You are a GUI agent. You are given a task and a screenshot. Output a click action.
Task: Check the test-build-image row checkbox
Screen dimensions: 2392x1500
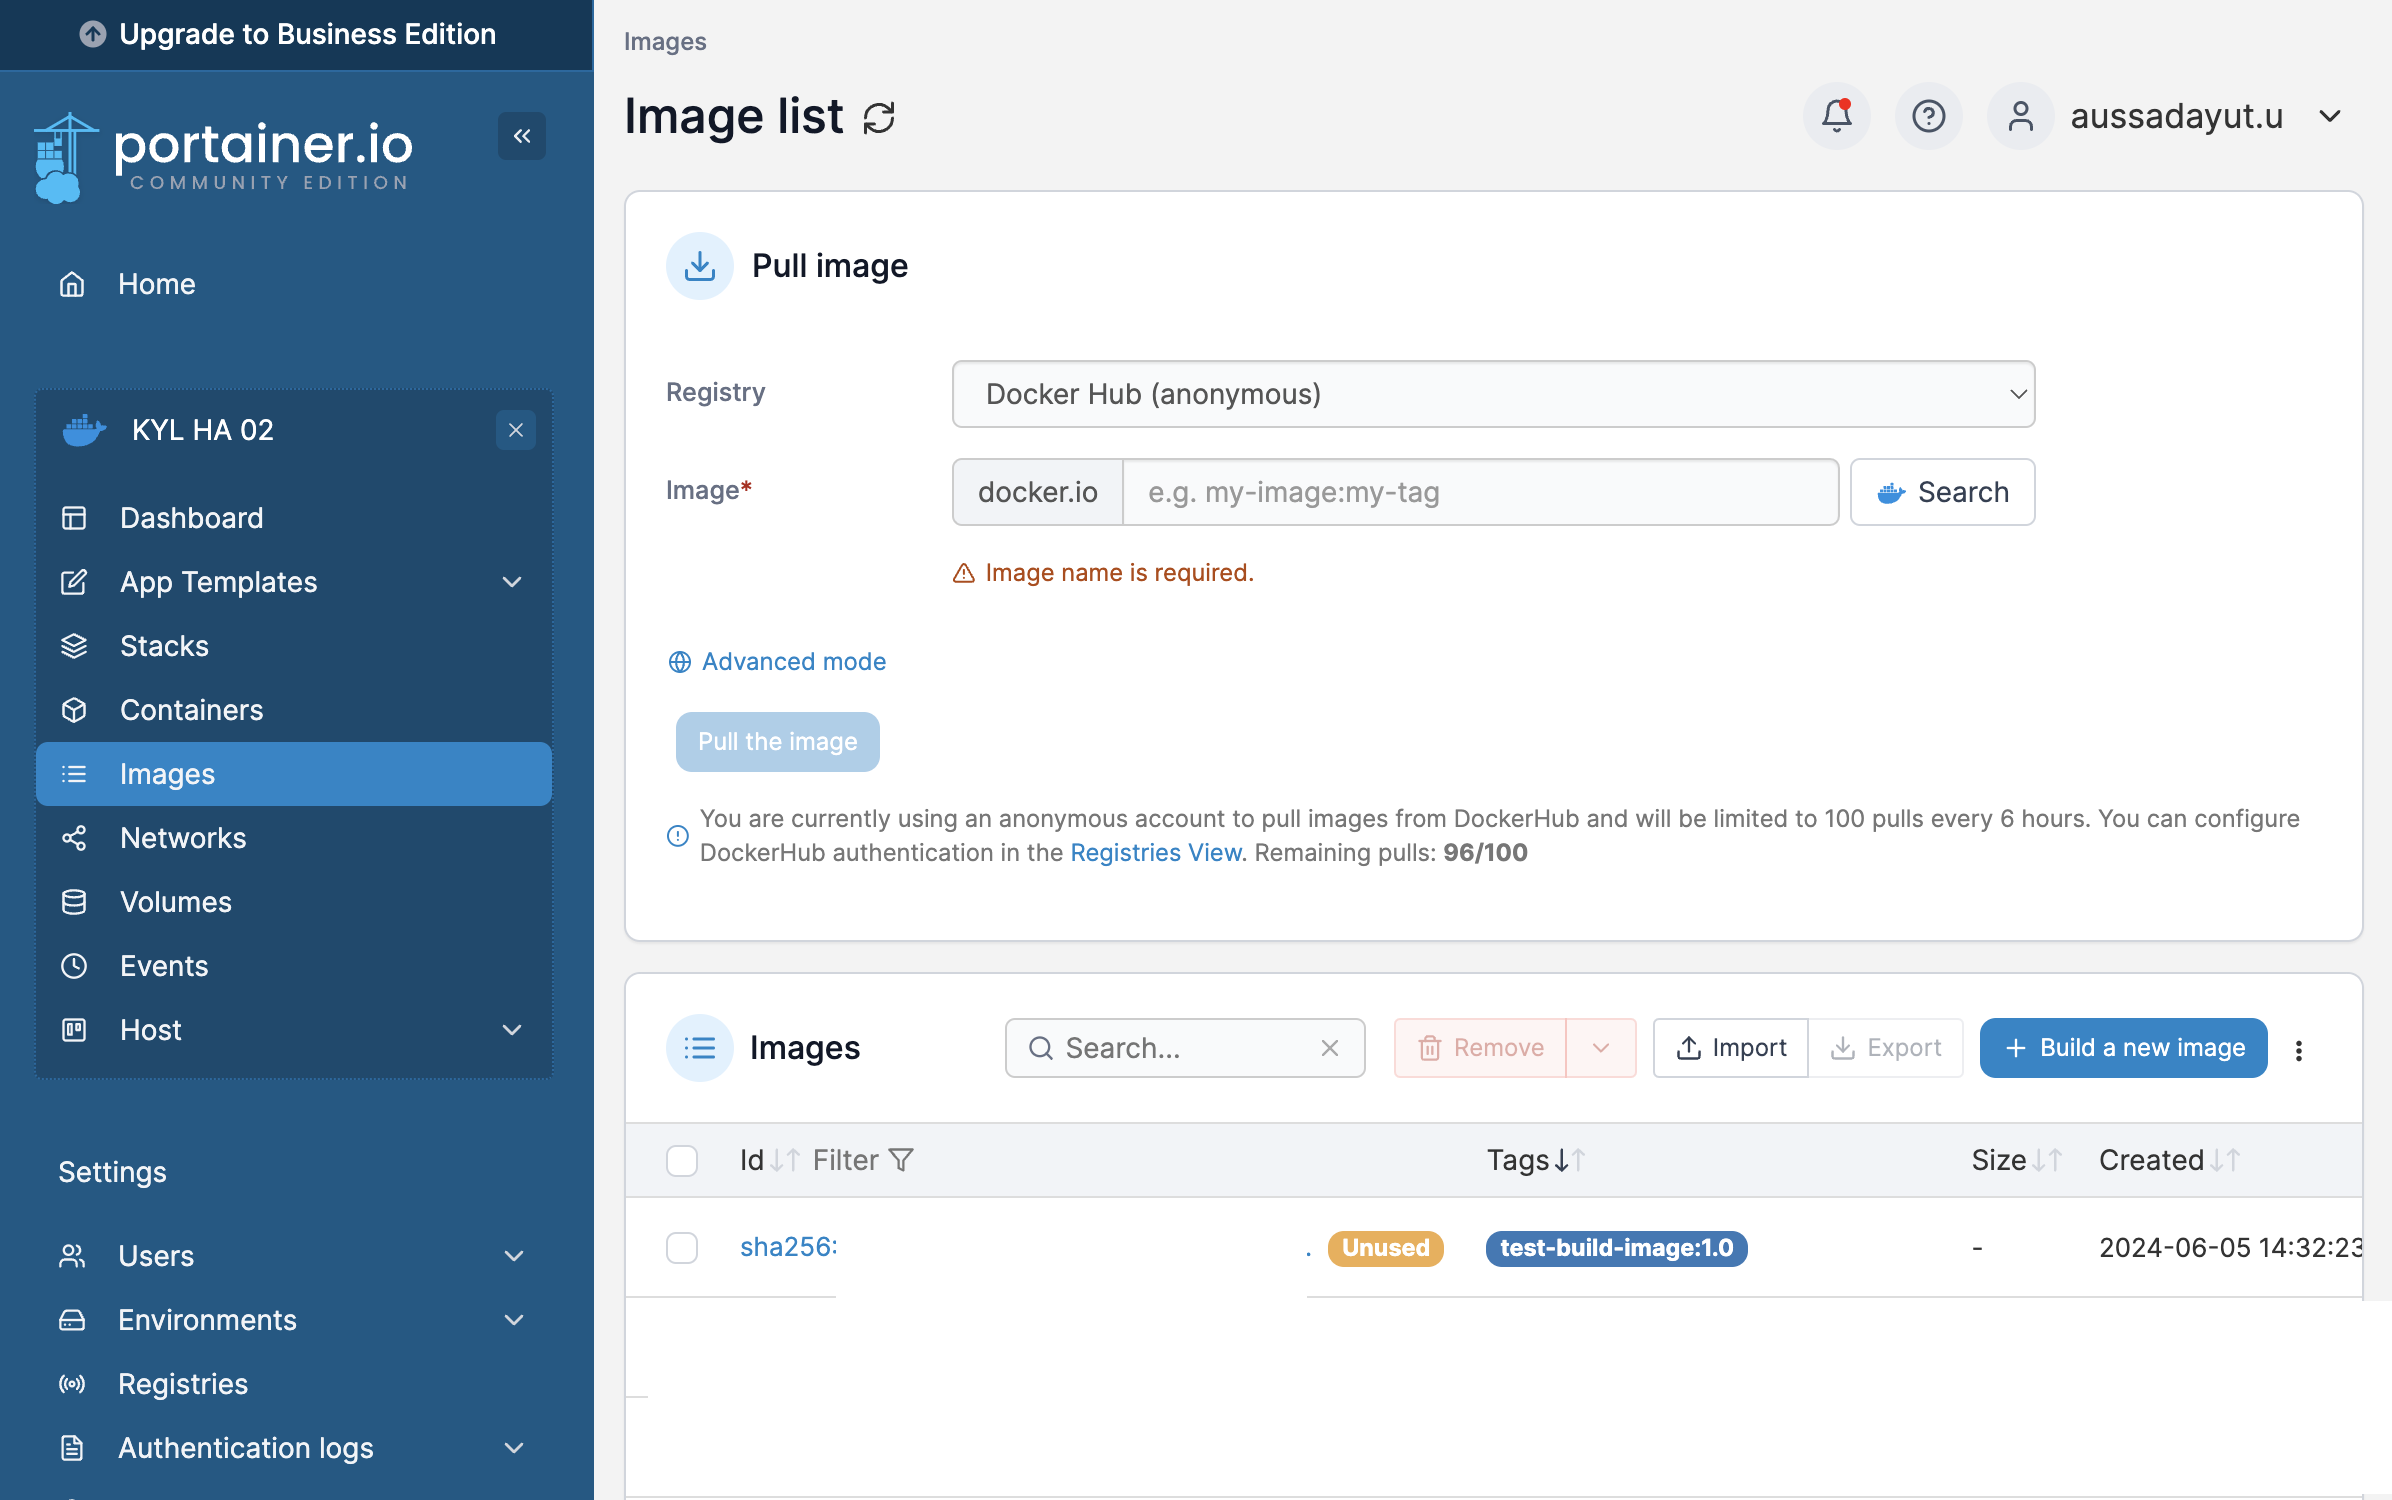click(x=682, y=1248)
